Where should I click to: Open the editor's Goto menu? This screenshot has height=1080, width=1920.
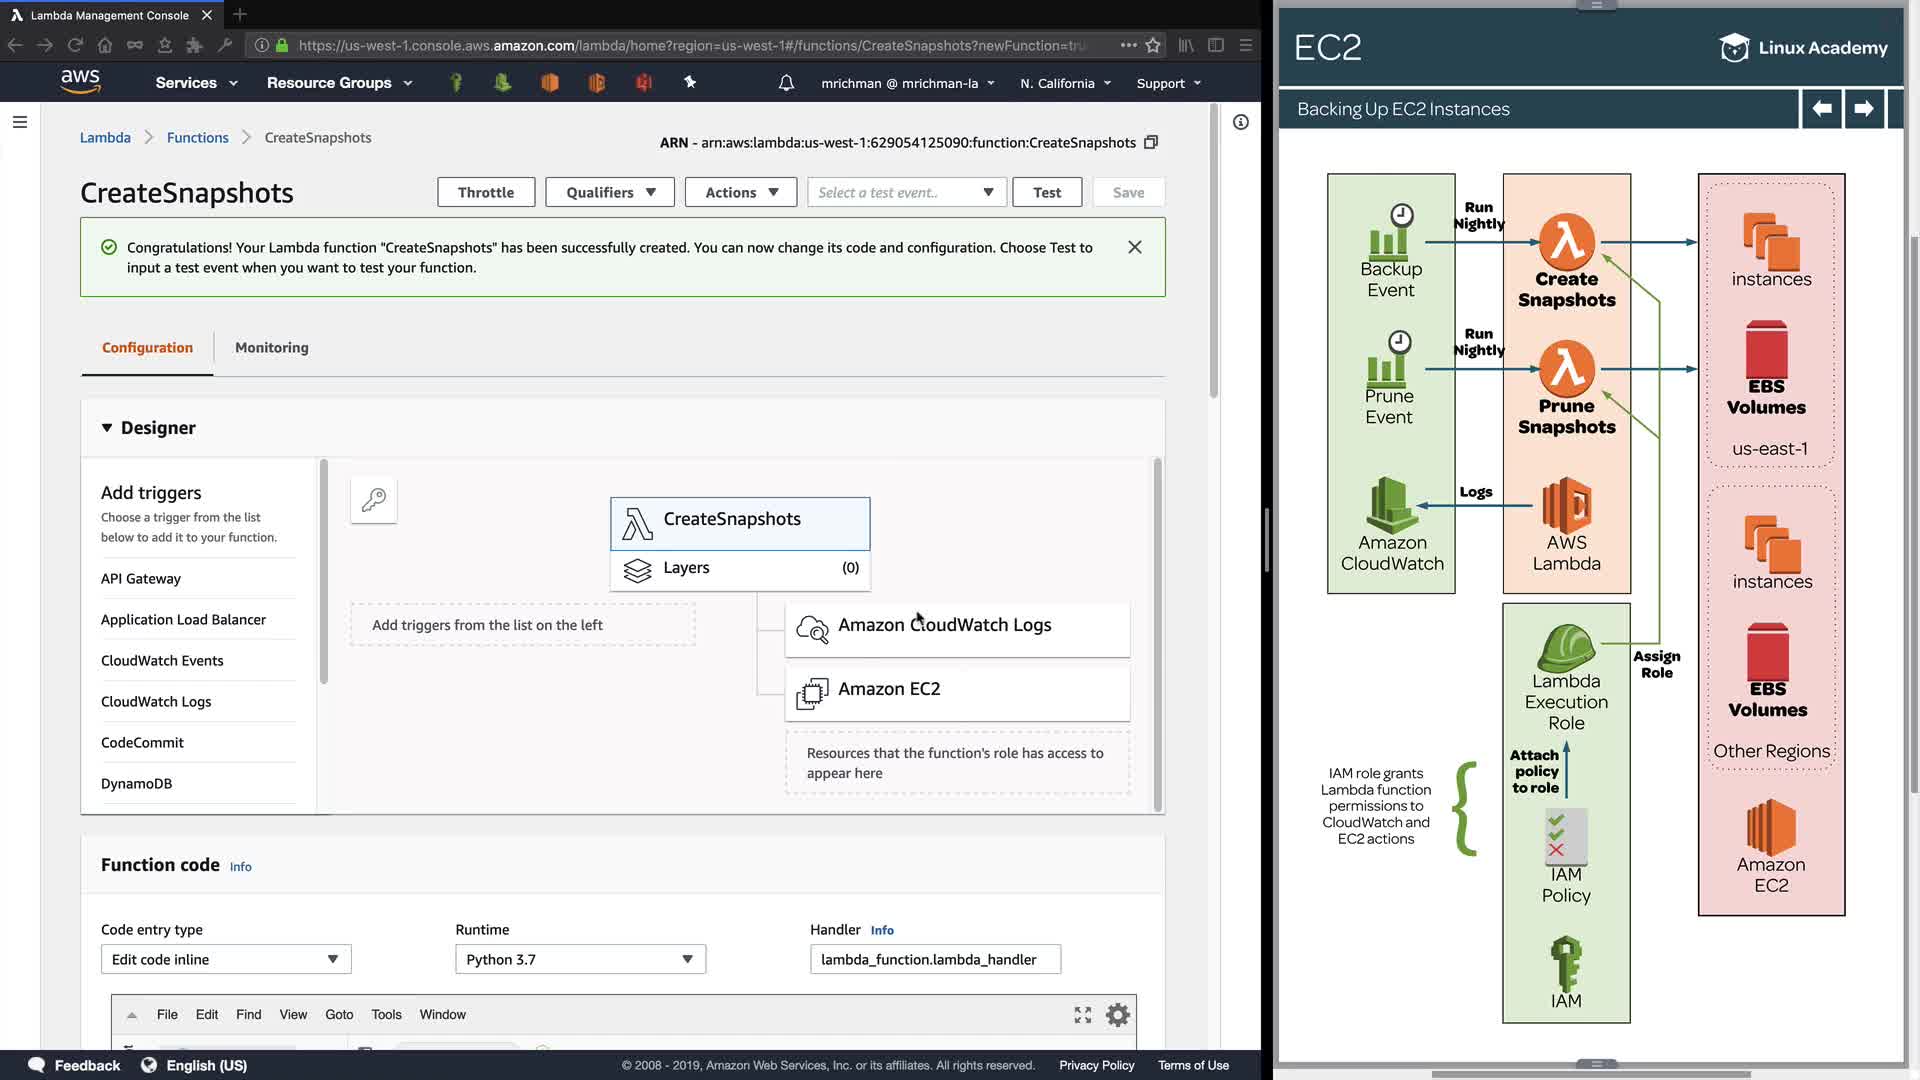tap(339, 1014)
